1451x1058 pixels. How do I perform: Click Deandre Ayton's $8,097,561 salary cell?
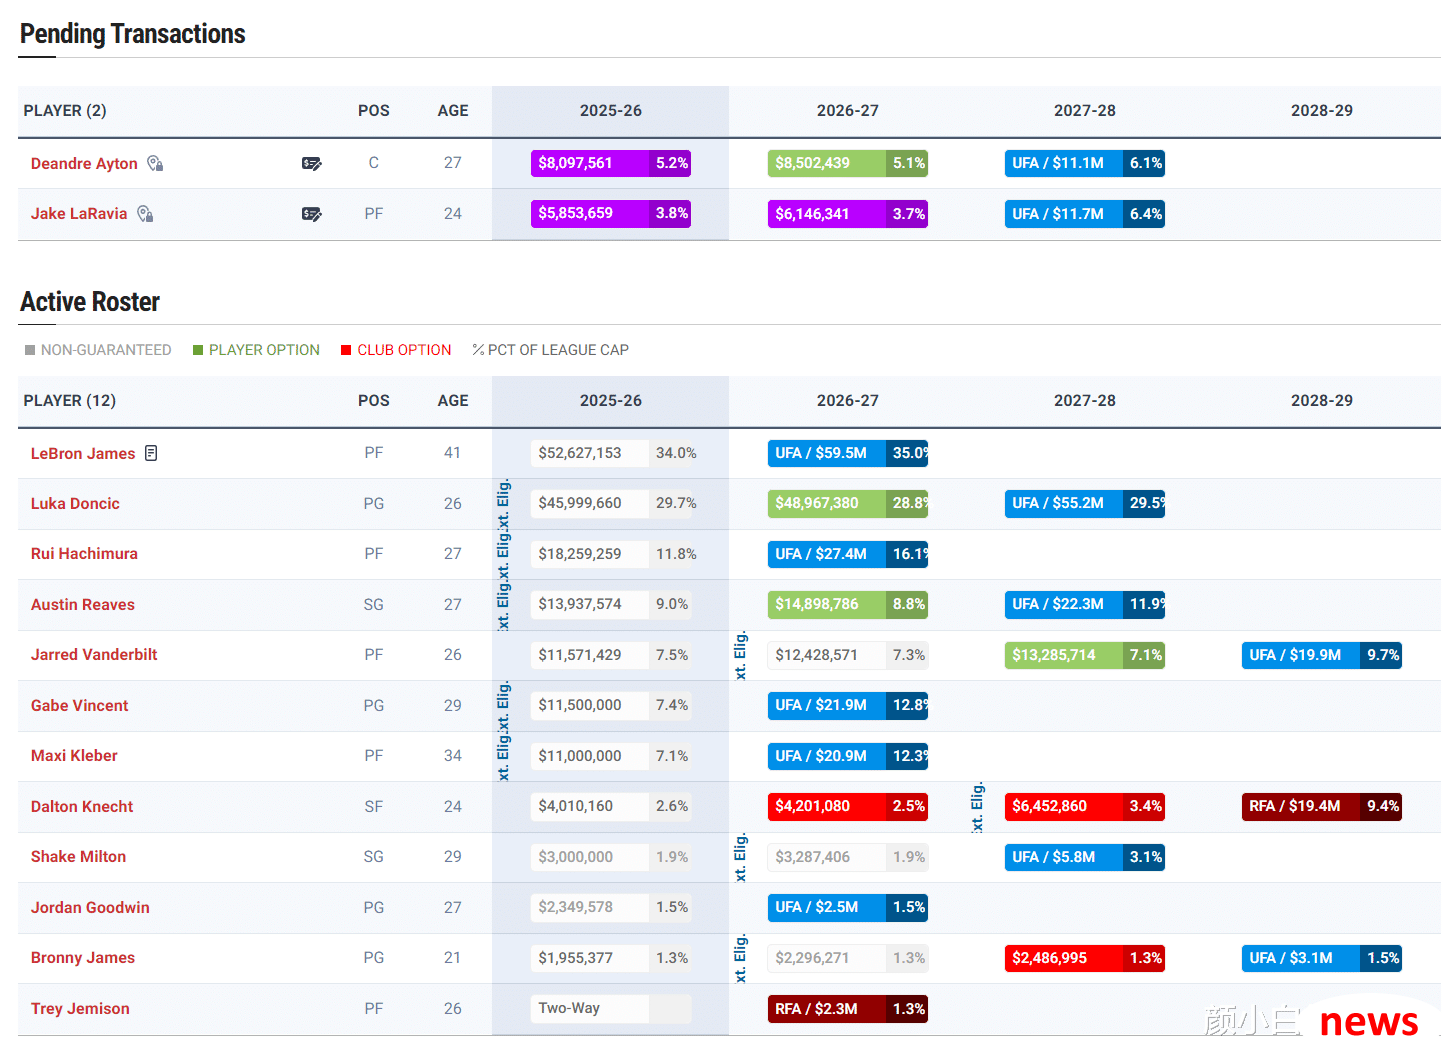[x=611, y=163]
